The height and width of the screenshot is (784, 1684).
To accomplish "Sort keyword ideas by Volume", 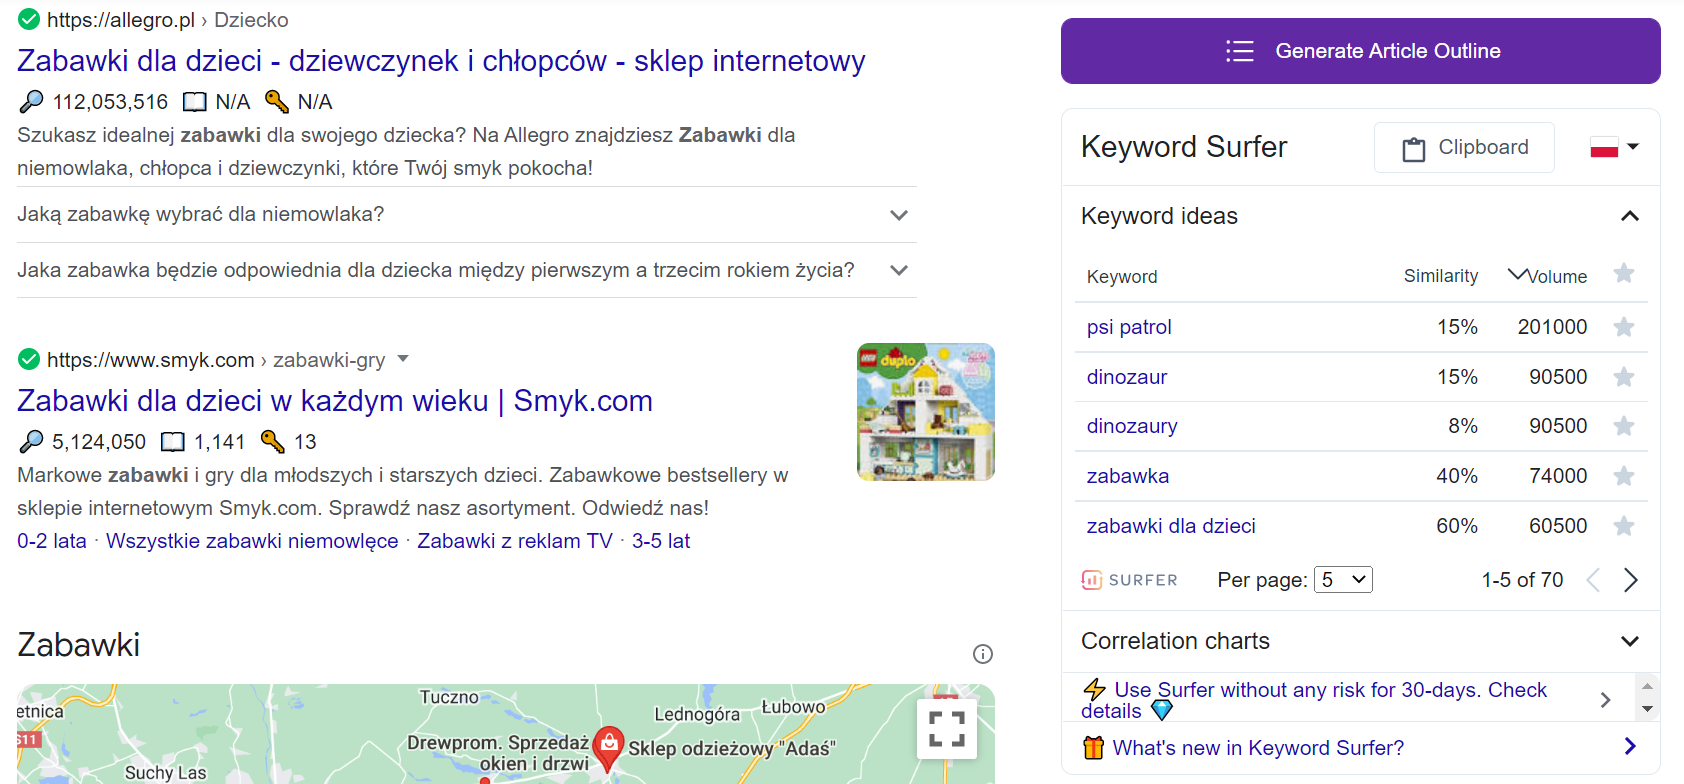I will click(x=1547, y=276).
